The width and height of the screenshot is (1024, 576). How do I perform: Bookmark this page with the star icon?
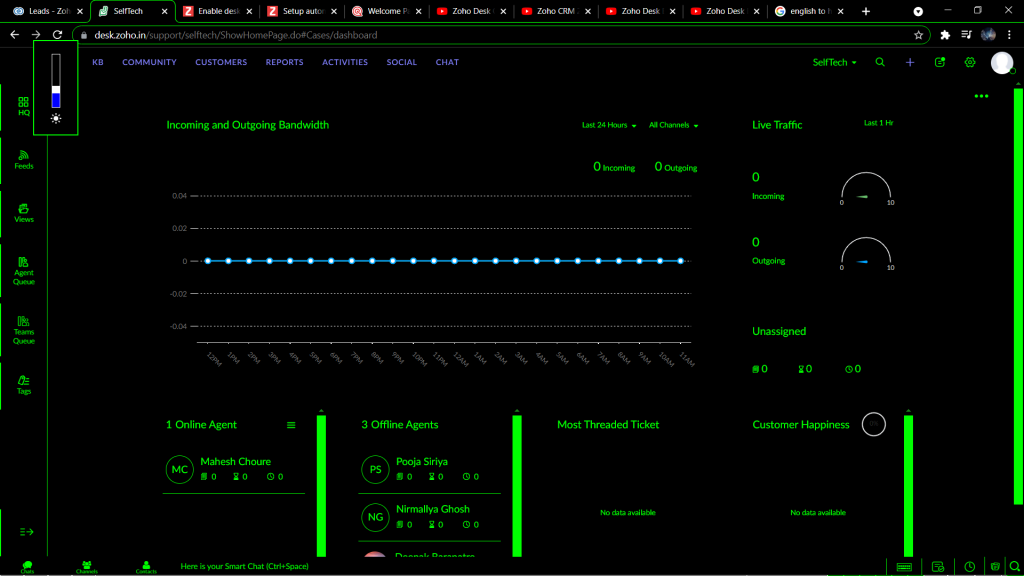[918, 35]
